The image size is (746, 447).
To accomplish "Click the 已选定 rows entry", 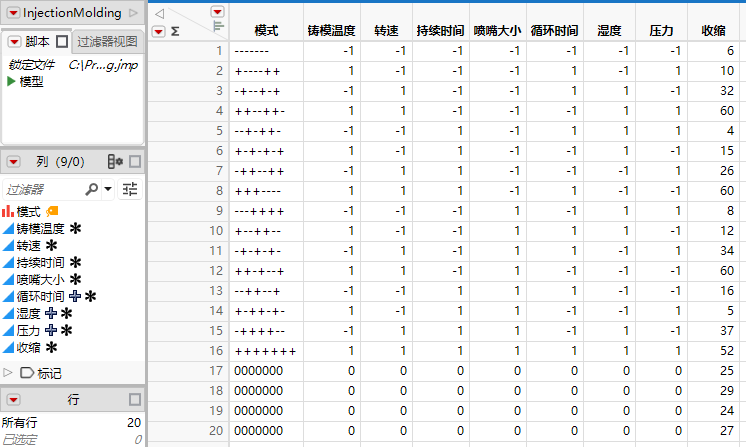I will click(x=71, y=439).
